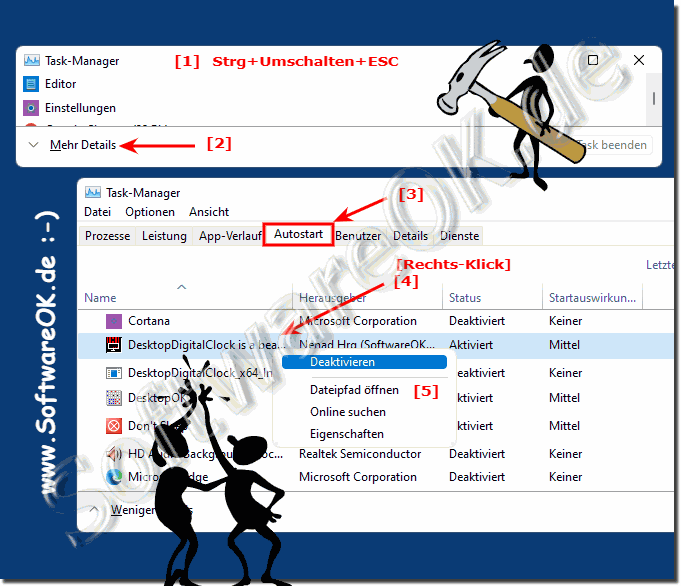The height and width of the screenshot is (586, 681).
Task: Click the Mehr Details link
Action: 83,145
